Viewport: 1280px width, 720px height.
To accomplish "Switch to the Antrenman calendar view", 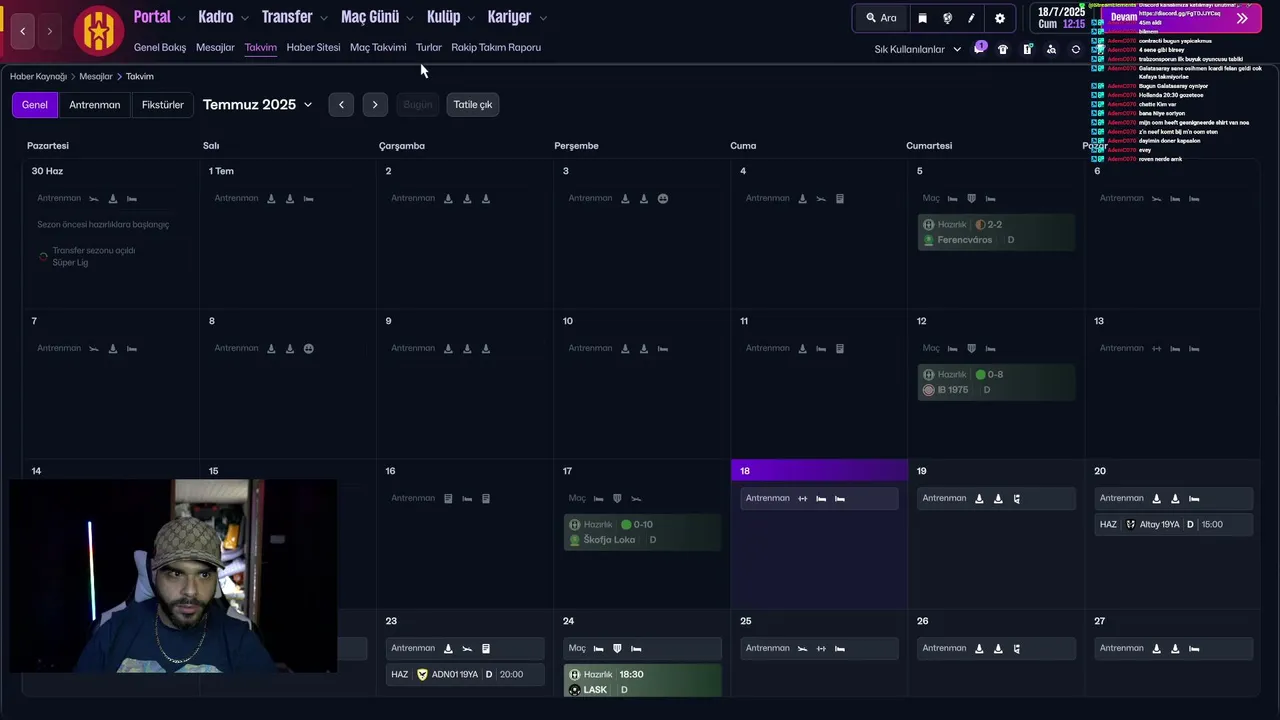I will 94,104.
